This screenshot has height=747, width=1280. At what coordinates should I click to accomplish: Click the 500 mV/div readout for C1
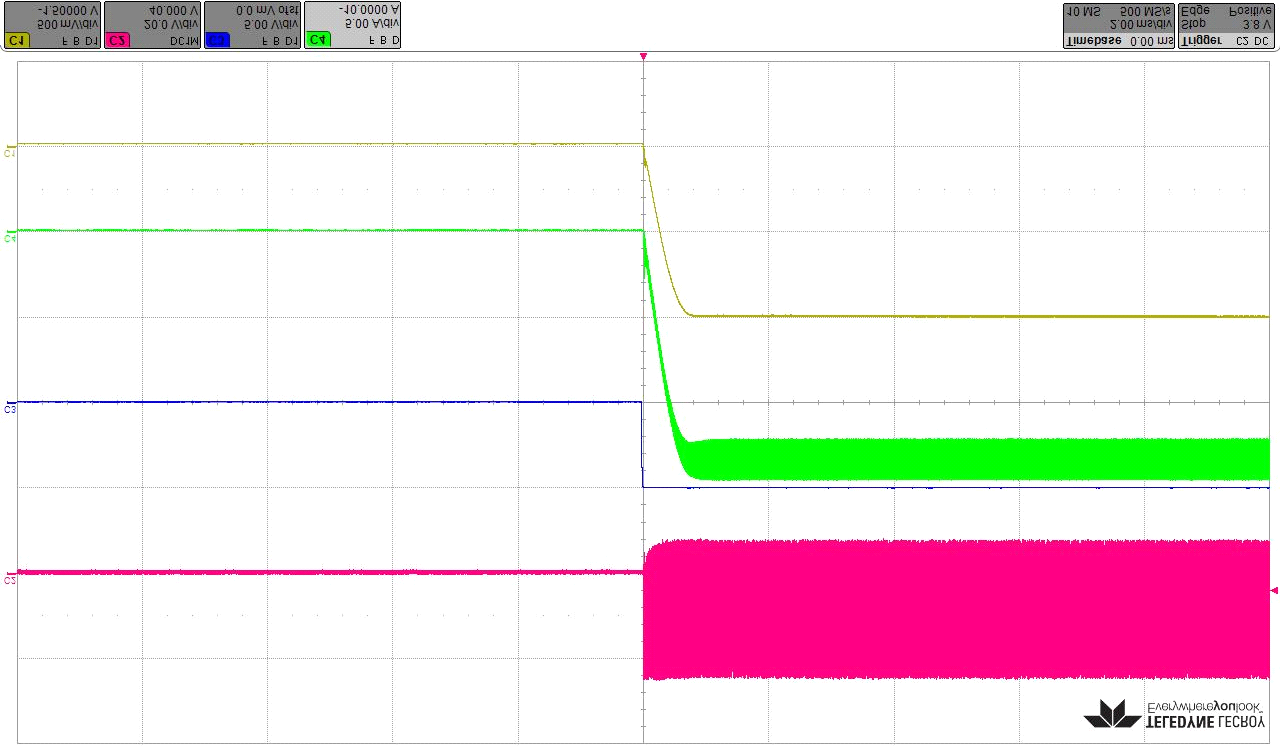click(68, 24)
